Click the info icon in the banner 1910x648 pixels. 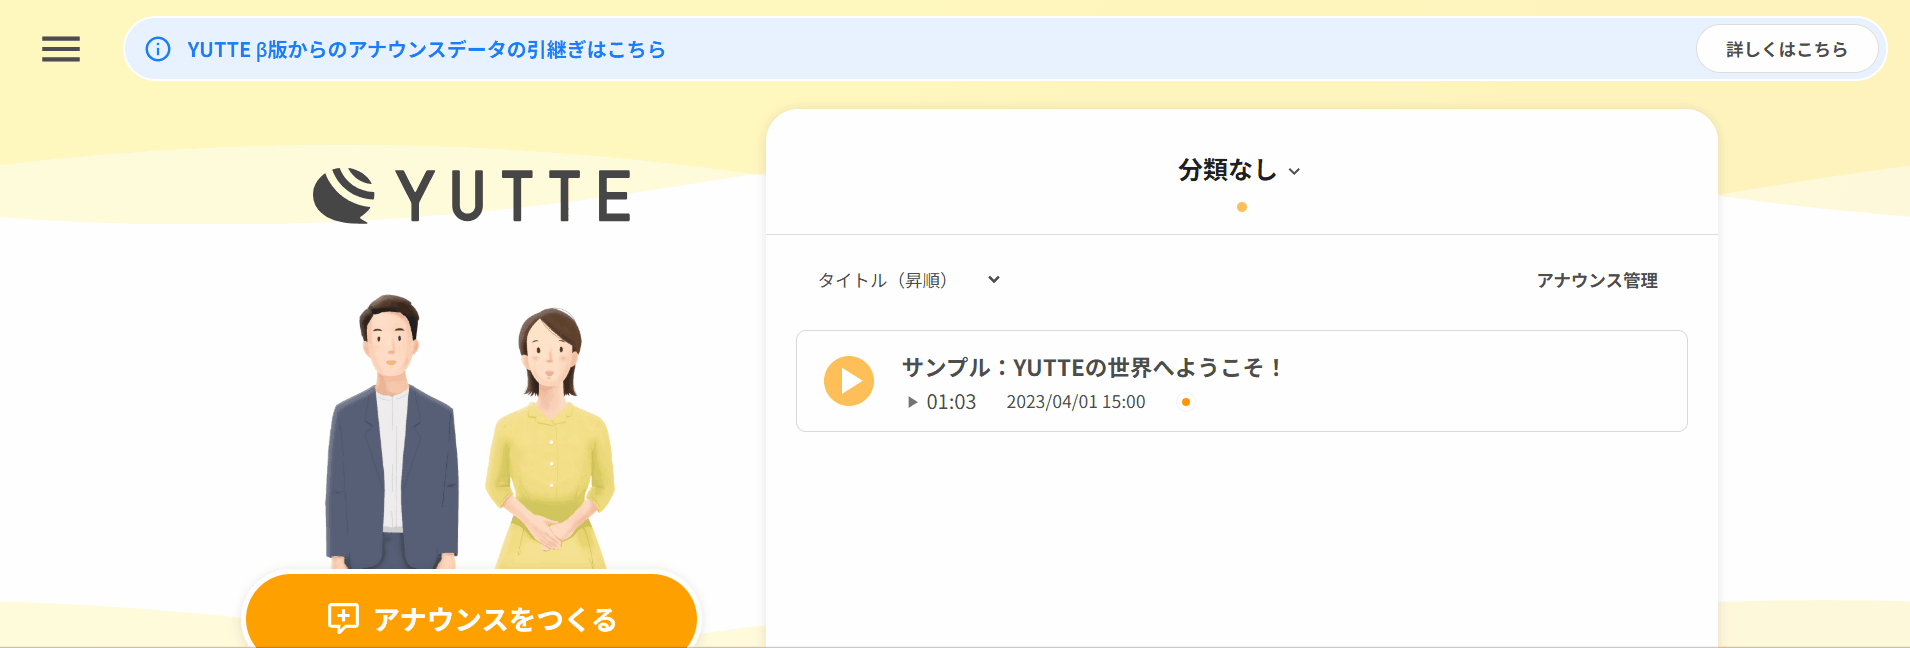click(x=158, y=49)
